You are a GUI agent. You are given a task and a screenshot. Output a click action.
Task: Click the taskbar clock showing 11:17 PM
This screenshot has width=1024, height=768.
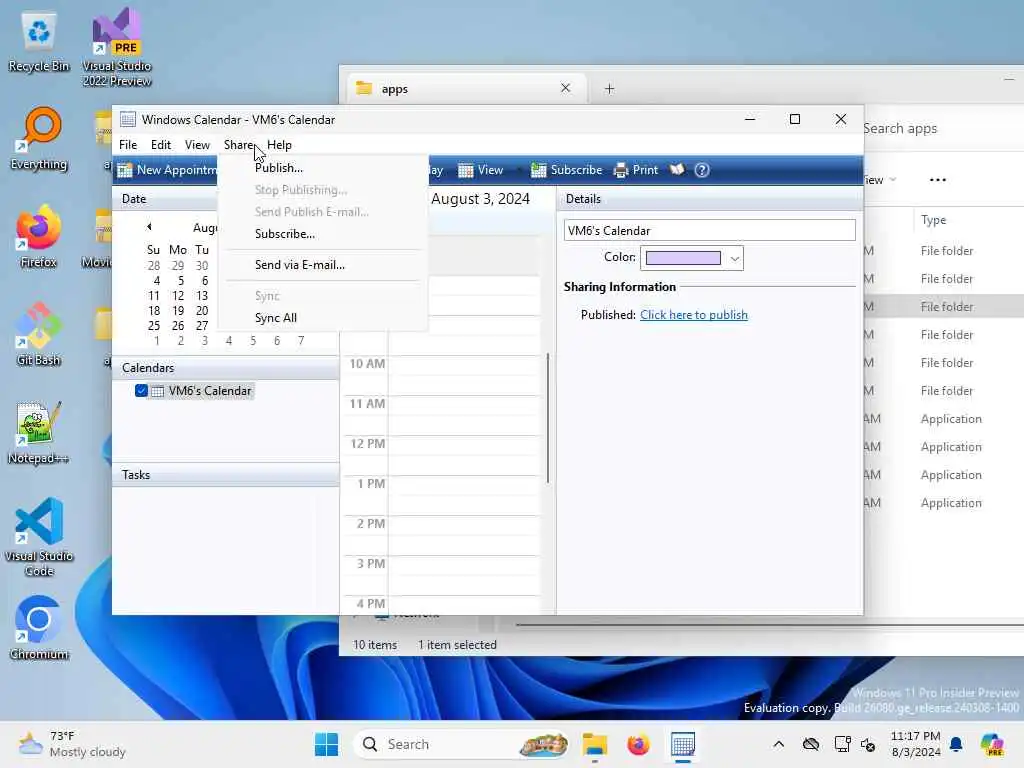pos(916,744)
